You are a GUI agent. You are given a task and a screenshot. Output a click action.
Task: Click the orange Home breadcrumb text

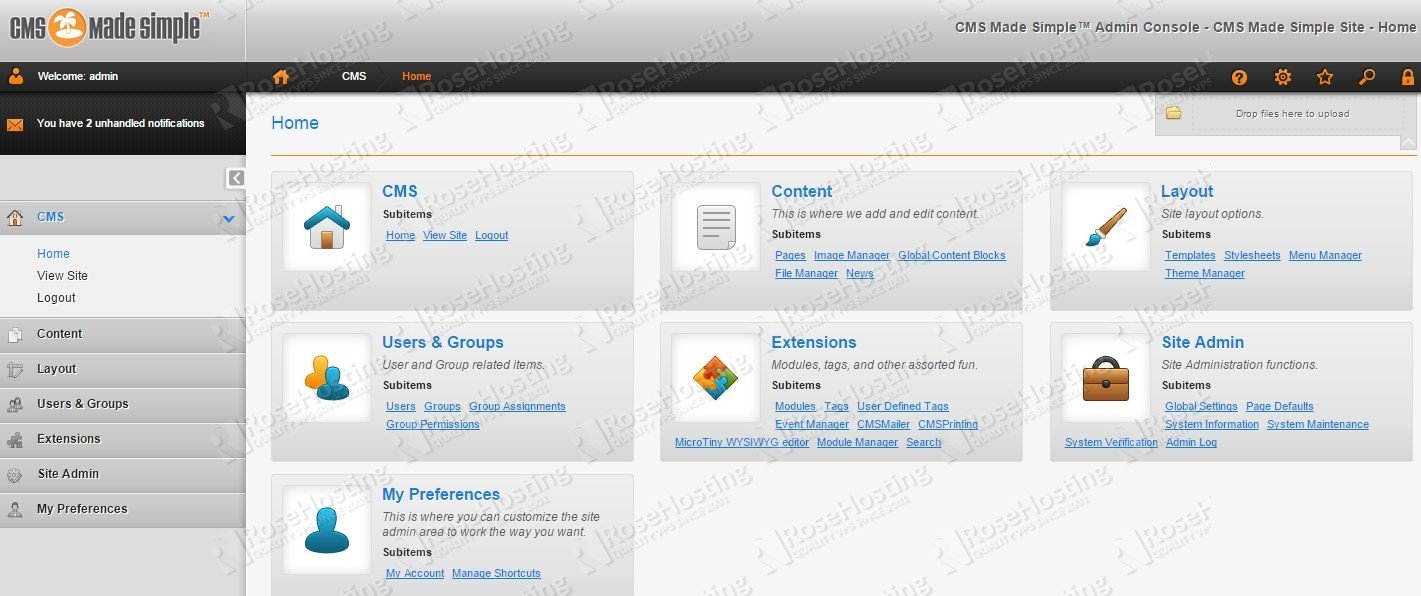coord(417,77)
